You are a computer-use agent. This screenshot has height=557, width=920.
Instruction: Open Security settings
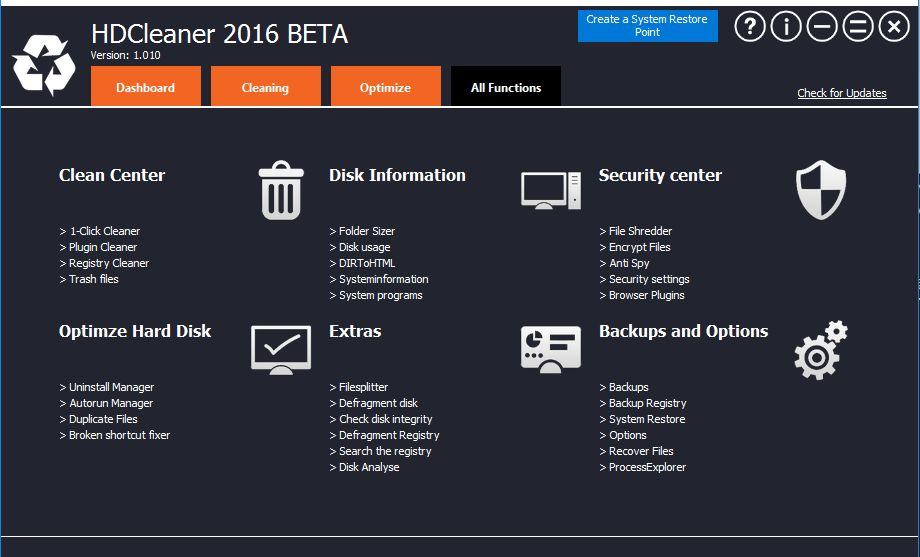645,279
